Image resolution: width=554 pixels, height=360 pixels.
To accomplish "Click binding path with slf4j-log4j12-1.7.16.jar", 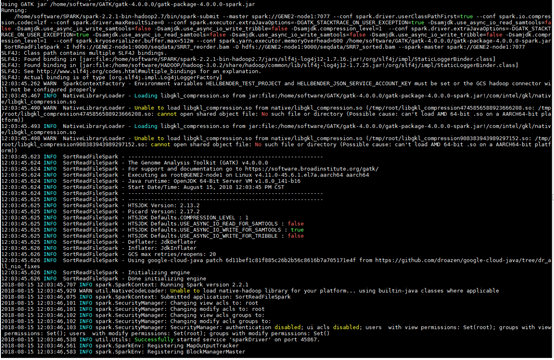I will (x=288, y=59).
